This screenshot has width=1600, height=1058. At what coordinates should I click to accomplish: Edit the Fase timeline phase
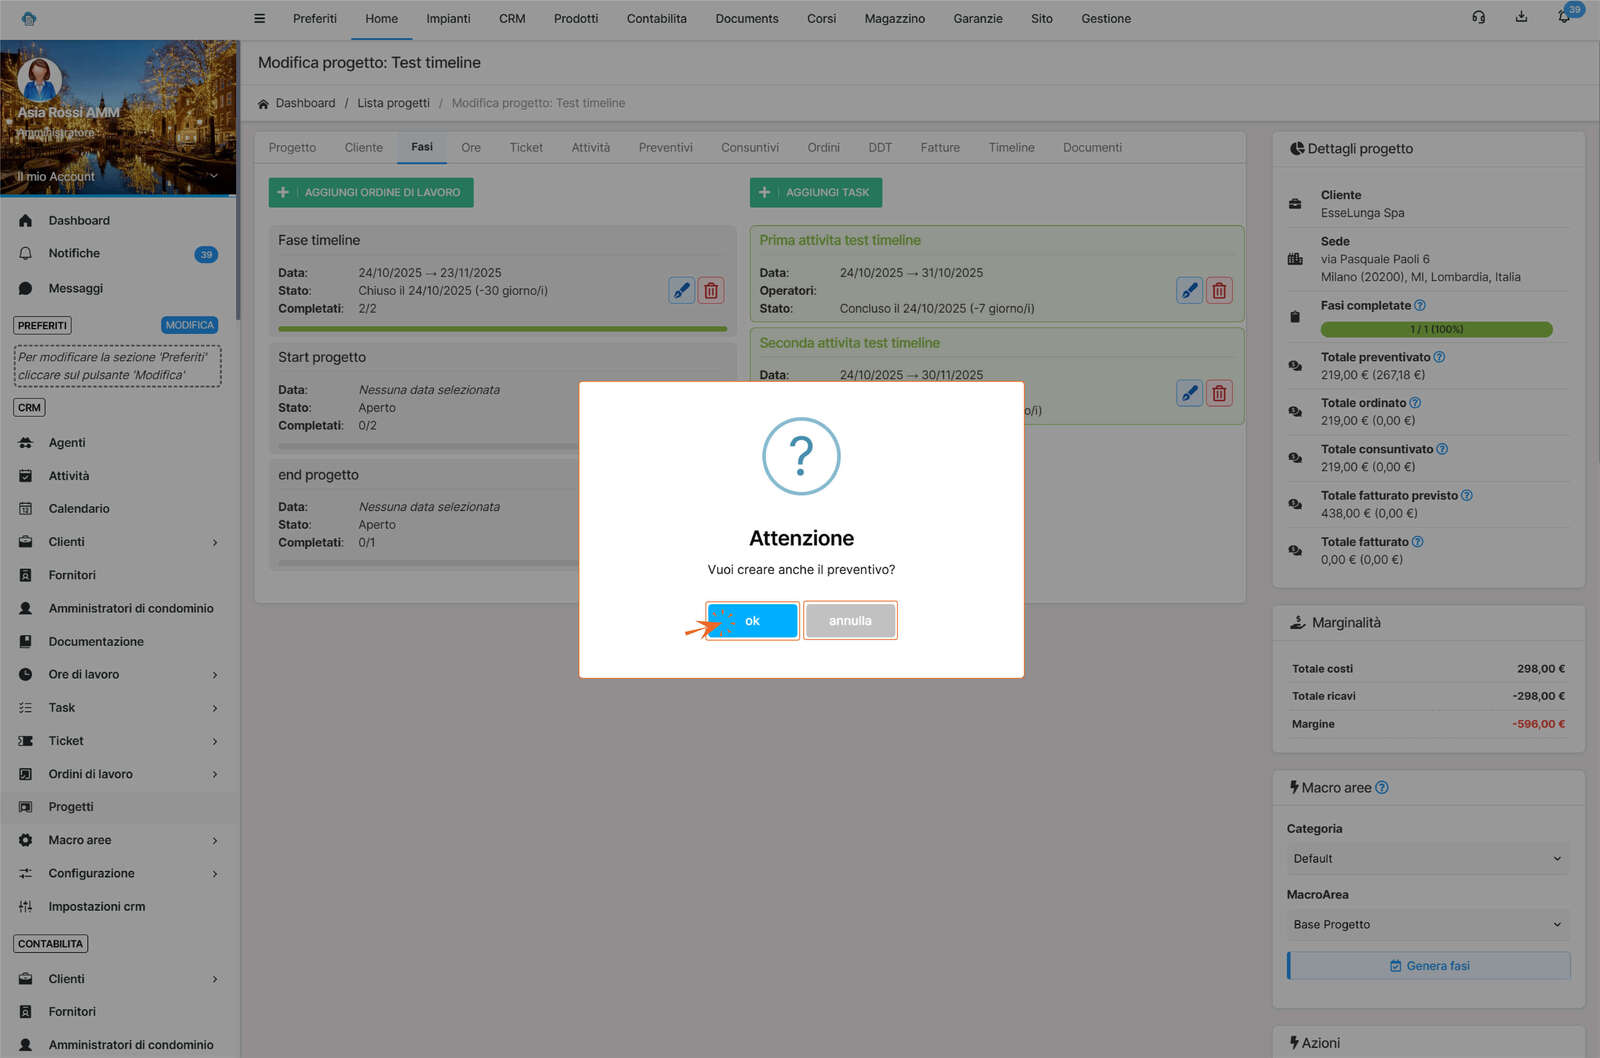click(x=681, y=291)
